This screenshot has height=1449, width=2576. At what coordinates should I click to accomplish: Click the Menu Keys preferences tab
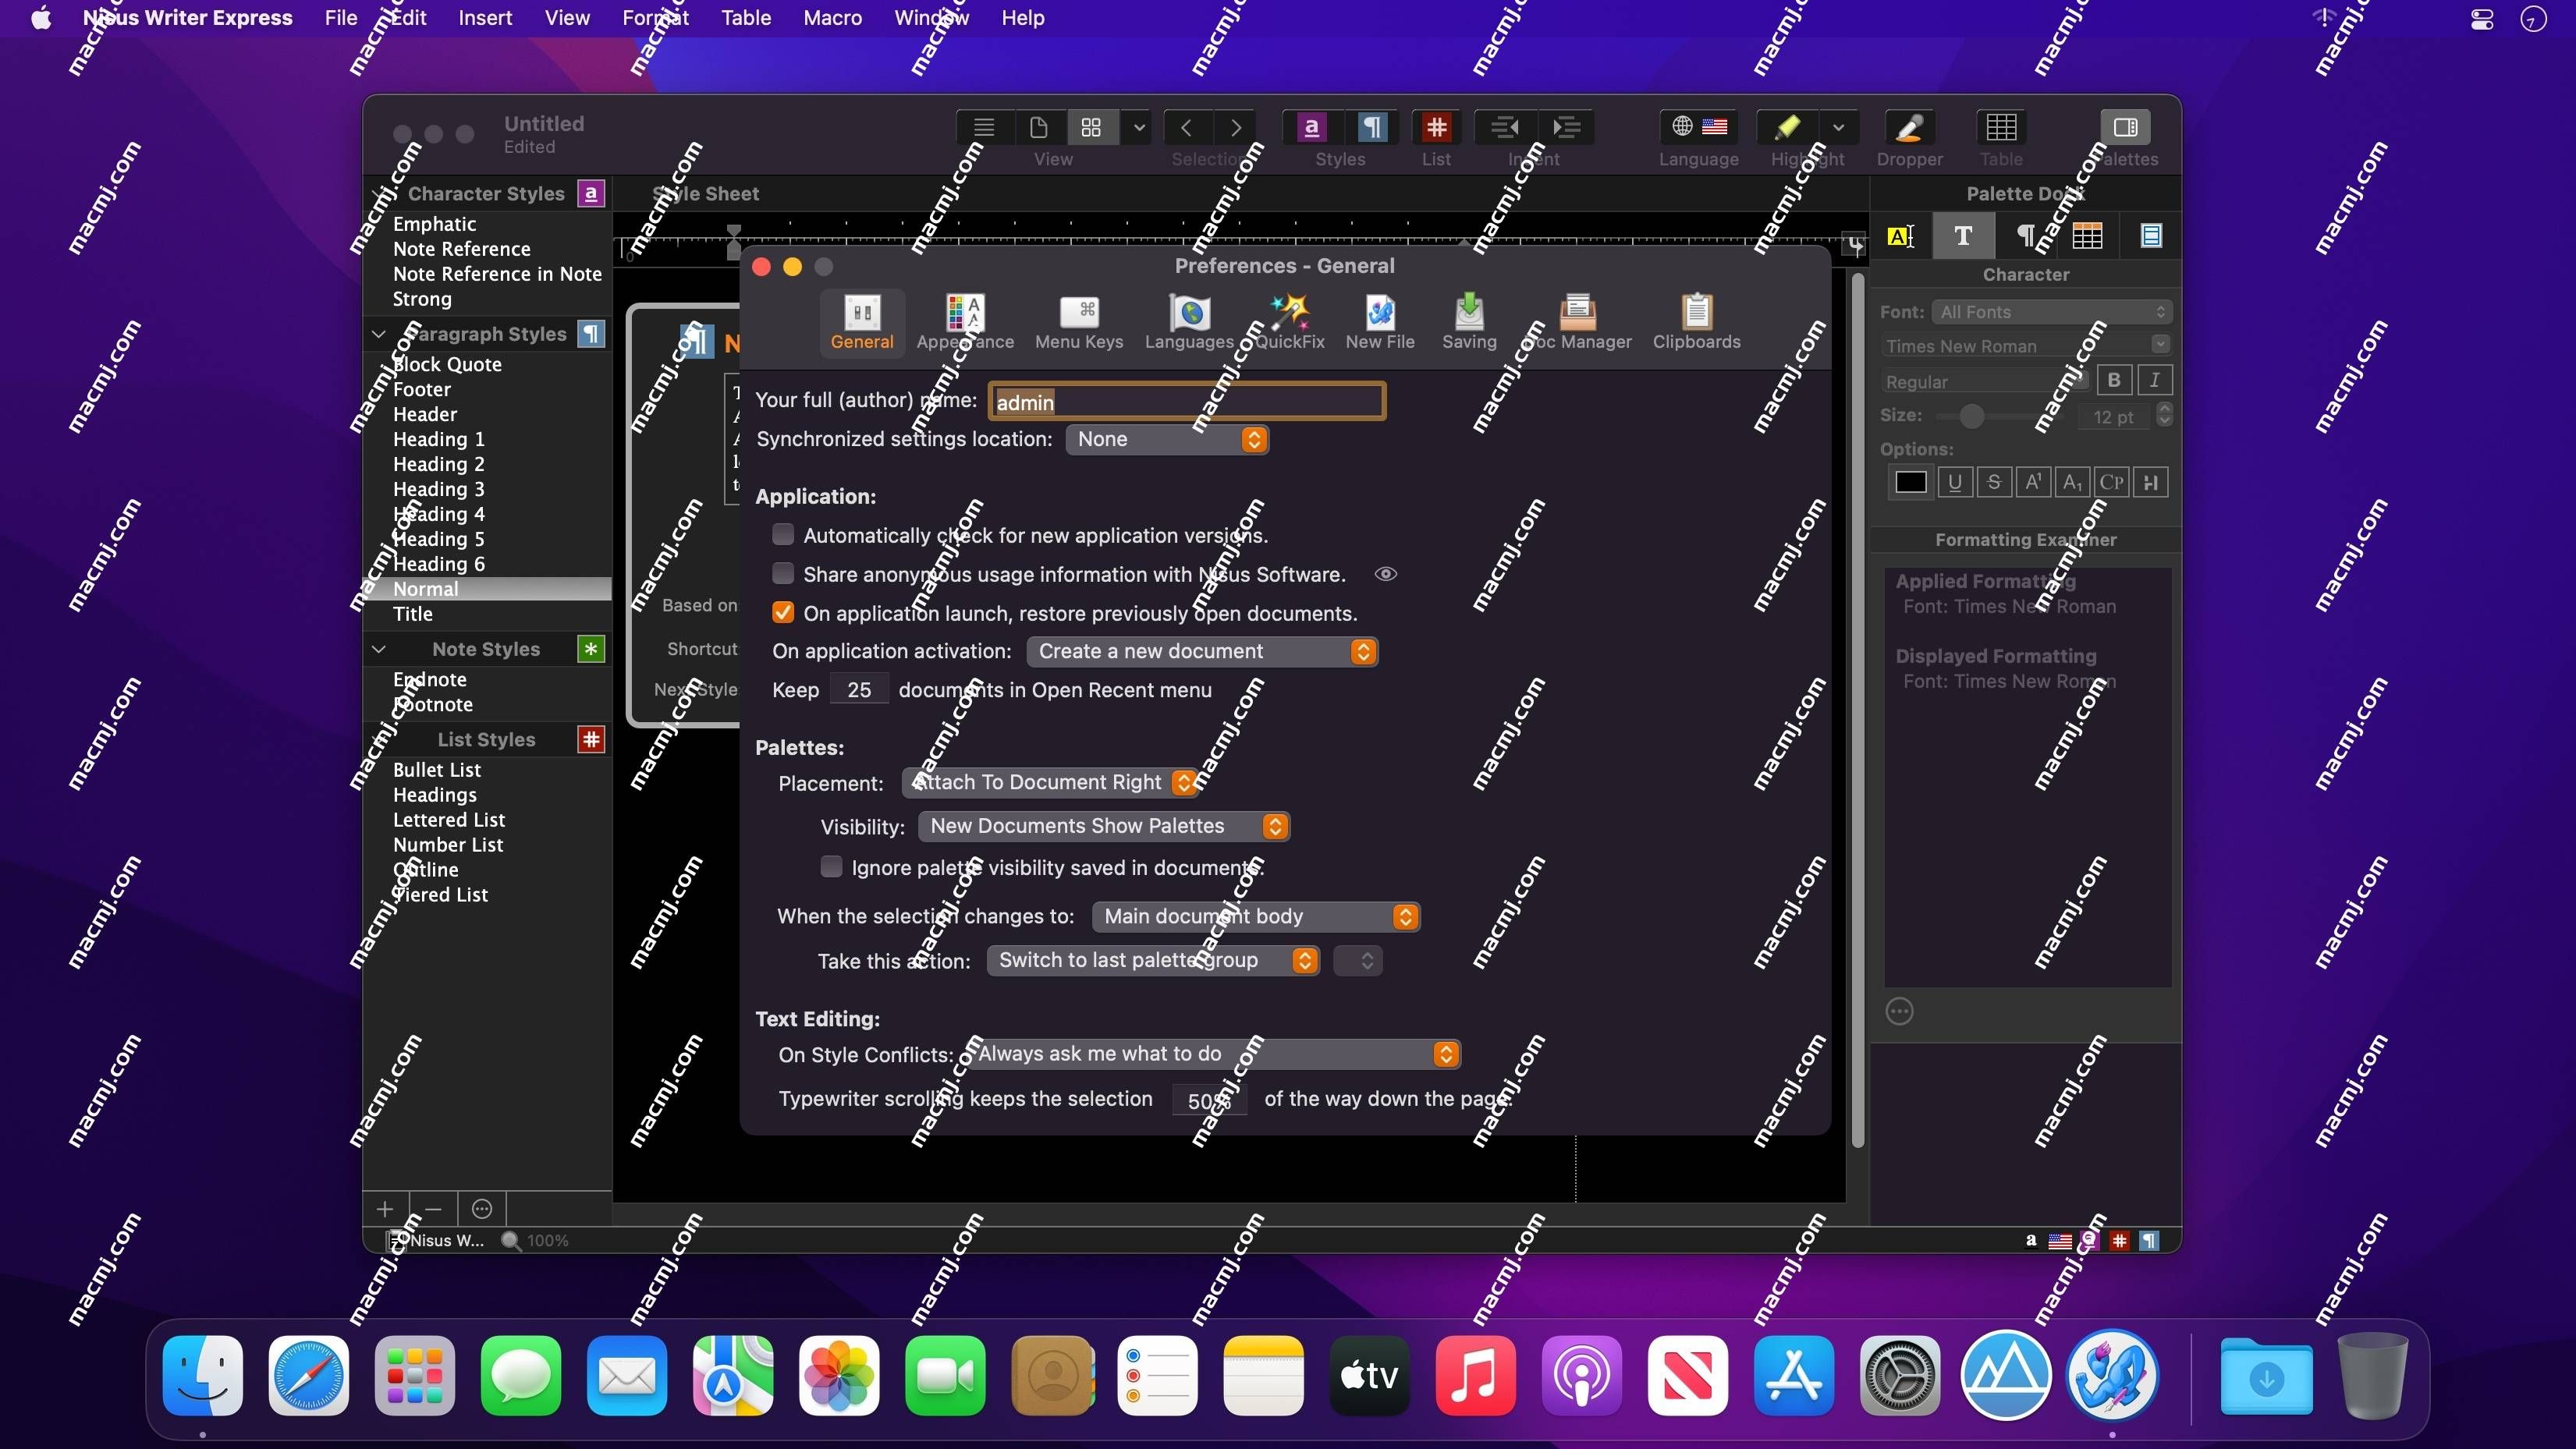click(x=1079, y=324)
